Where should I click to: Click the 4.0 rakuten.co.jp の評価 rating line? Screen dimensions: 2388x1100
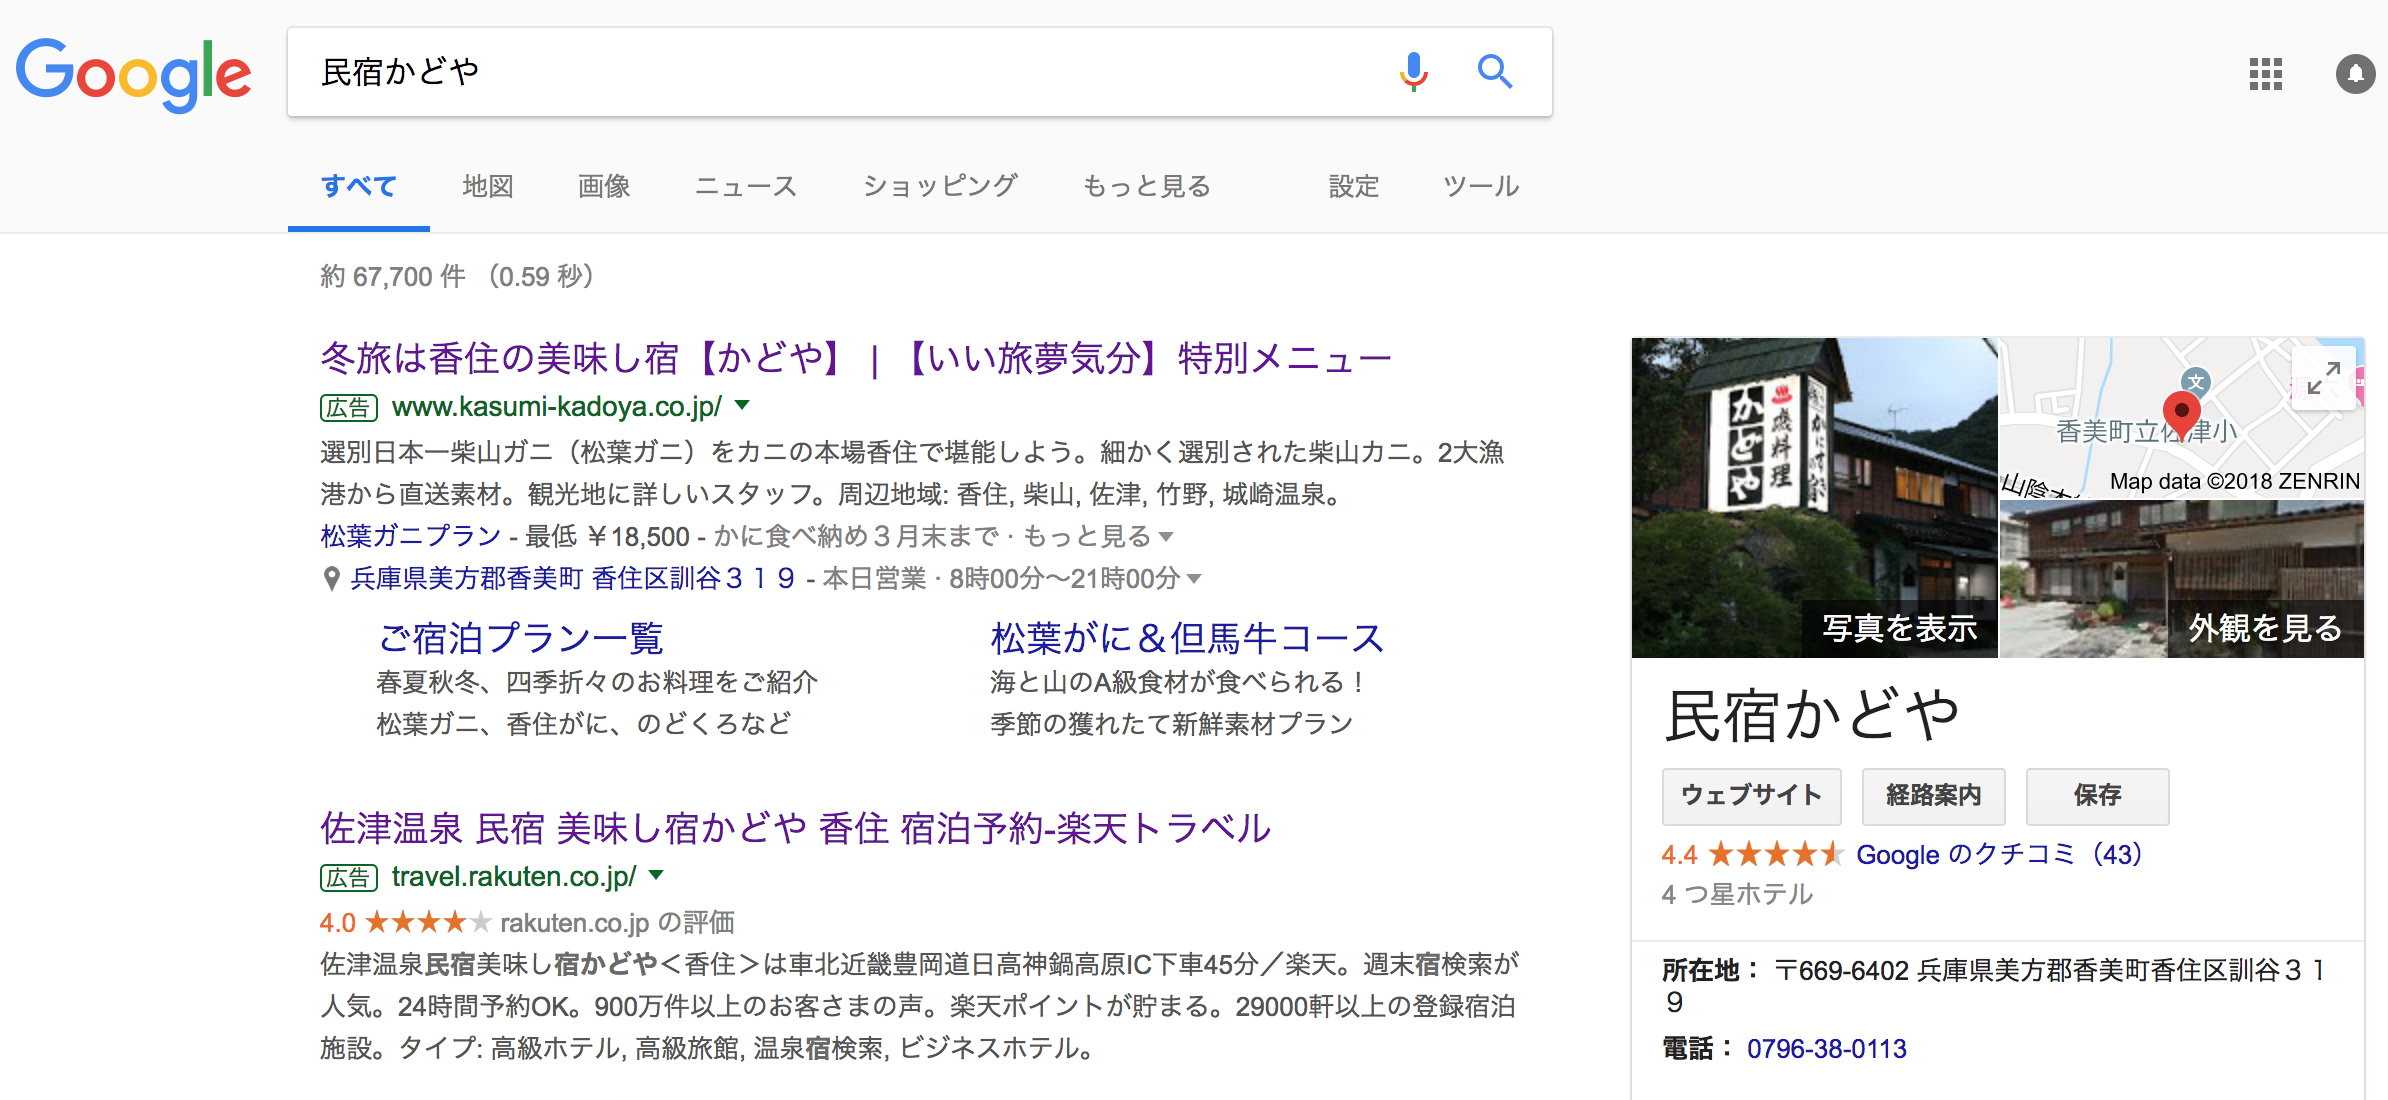(x=527, y=922)
